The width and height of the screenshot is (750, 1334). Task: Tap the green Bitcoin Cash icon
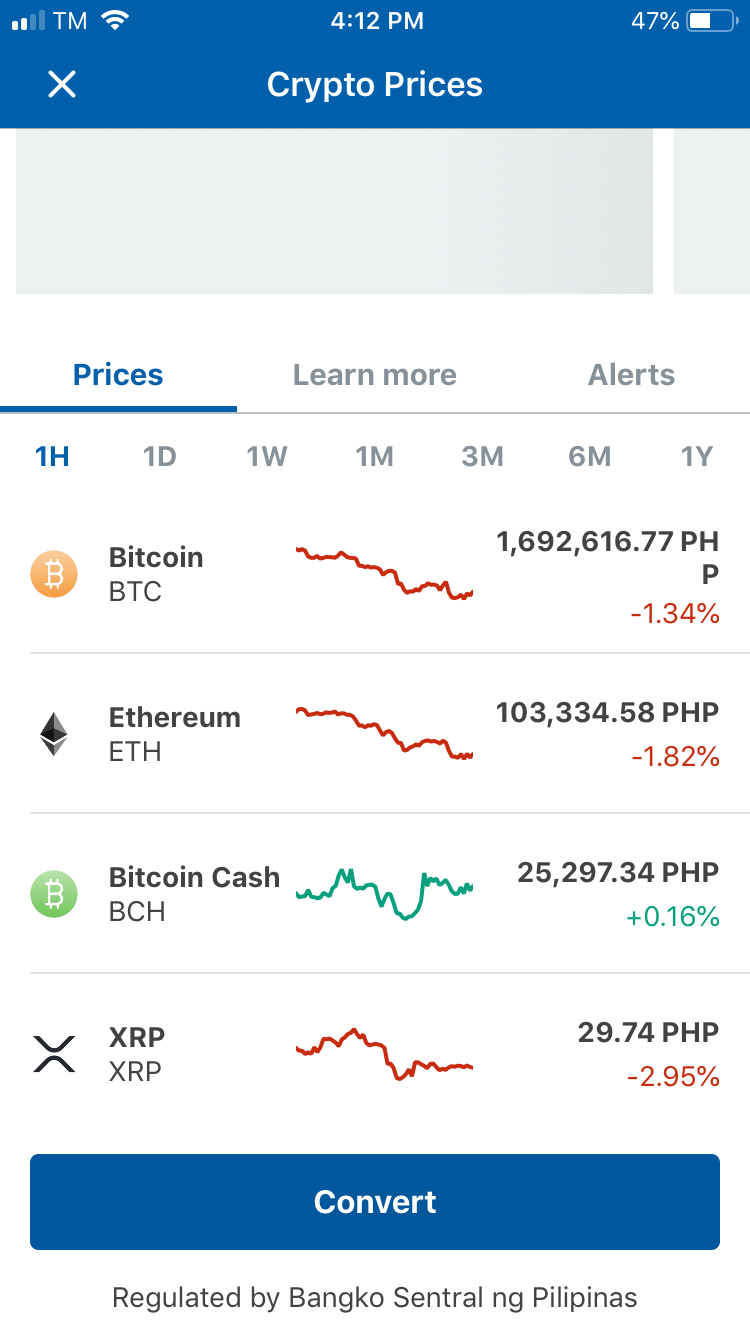coord(54,894)
